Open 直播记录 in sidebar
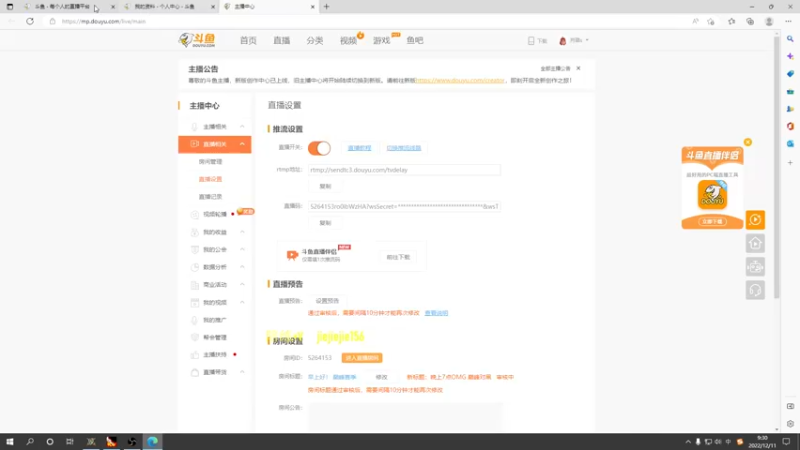Screen dimensions: 800x450 tap(210, 197)
